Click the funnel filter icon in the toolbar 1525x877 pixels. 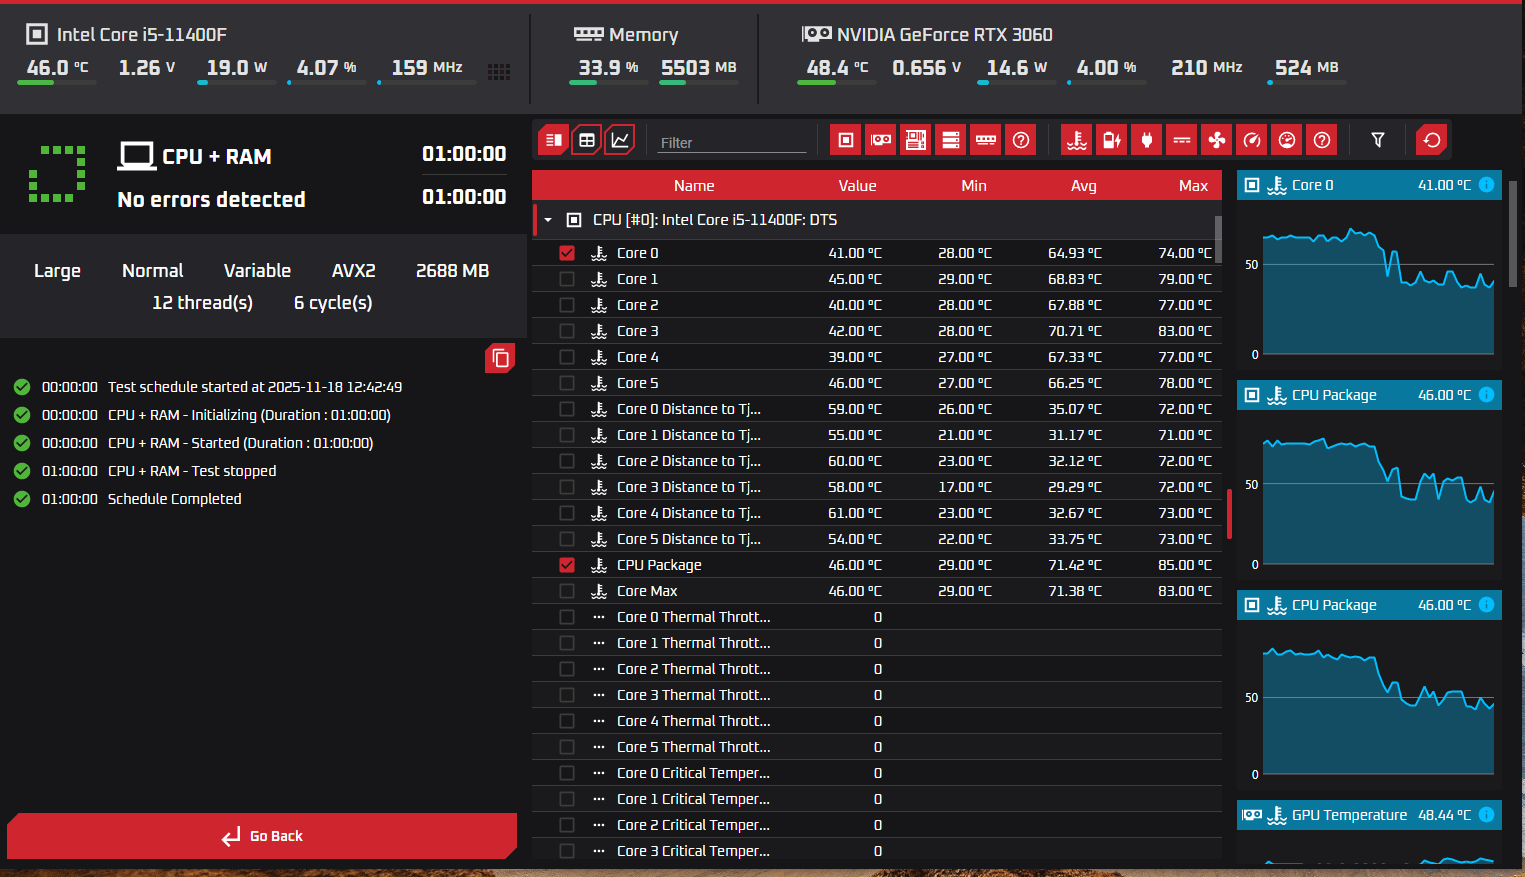1378,140
